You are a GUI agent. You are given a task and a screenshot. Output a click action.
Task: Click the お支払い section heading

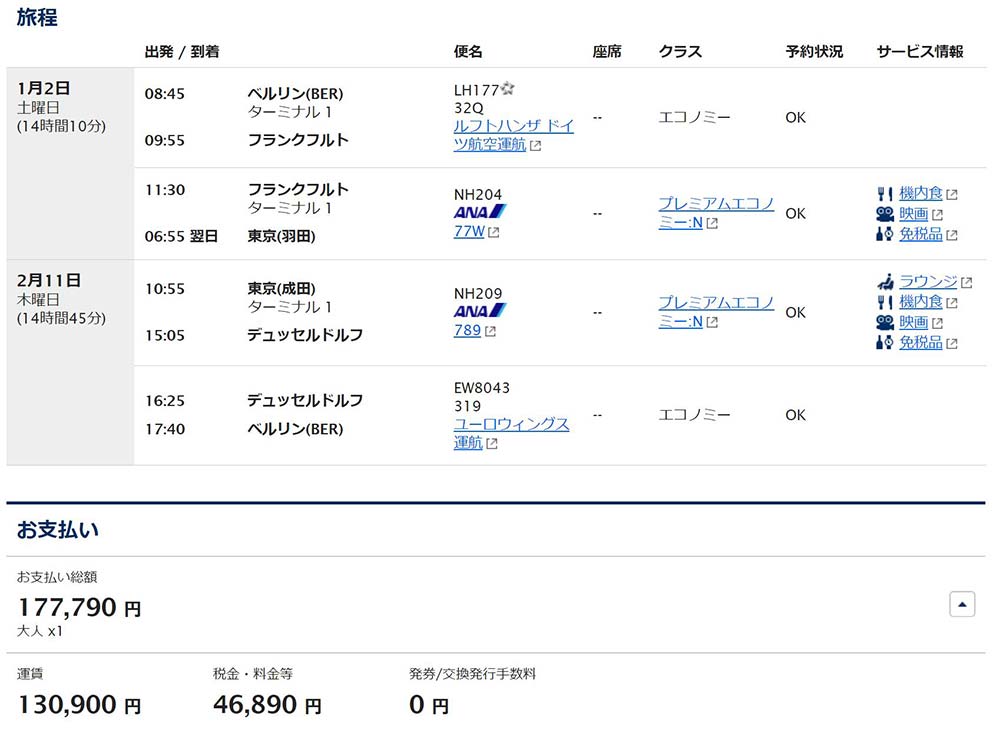point(57,529)
